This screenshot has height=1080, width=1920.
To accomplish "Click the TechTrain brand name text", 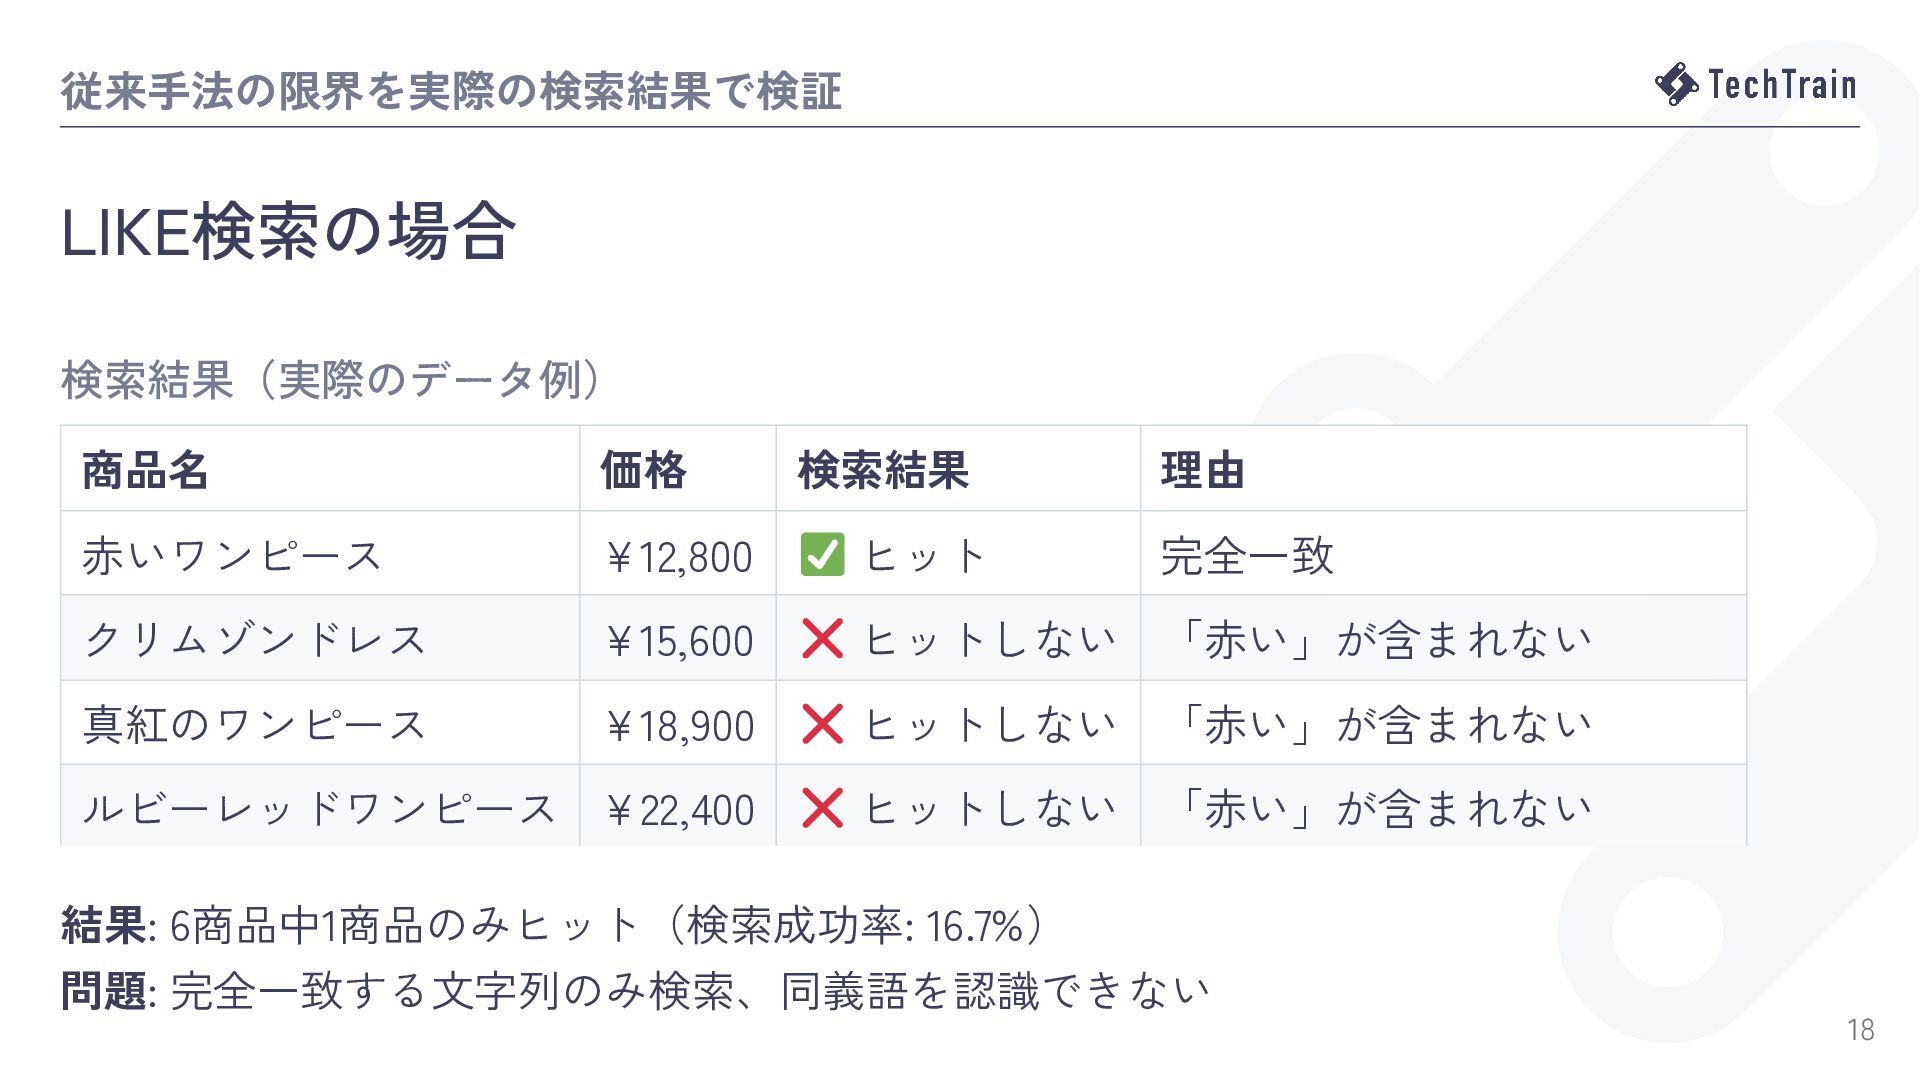I will point(1782,84).
